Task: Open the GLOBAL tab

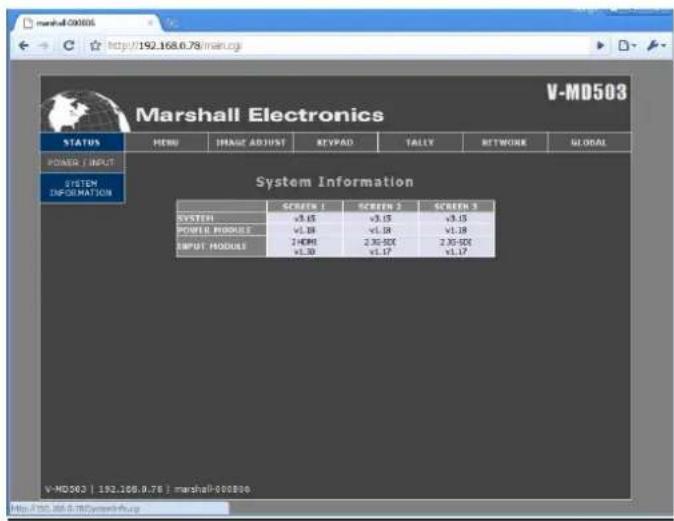Action: (x=589, y=142)
